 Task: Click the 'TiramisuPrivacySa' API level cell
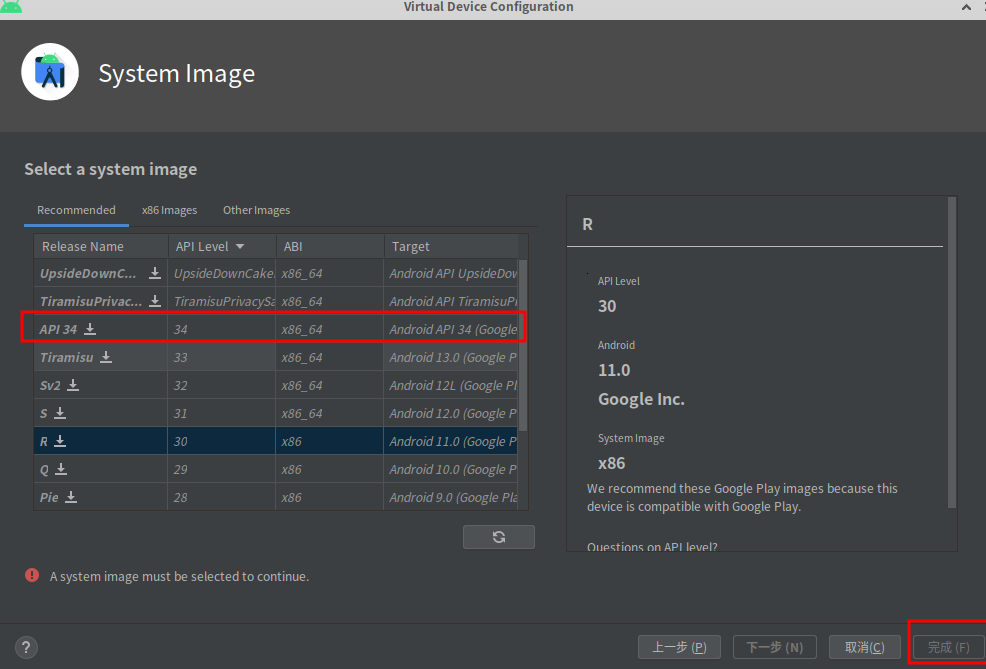coord(222,301)
